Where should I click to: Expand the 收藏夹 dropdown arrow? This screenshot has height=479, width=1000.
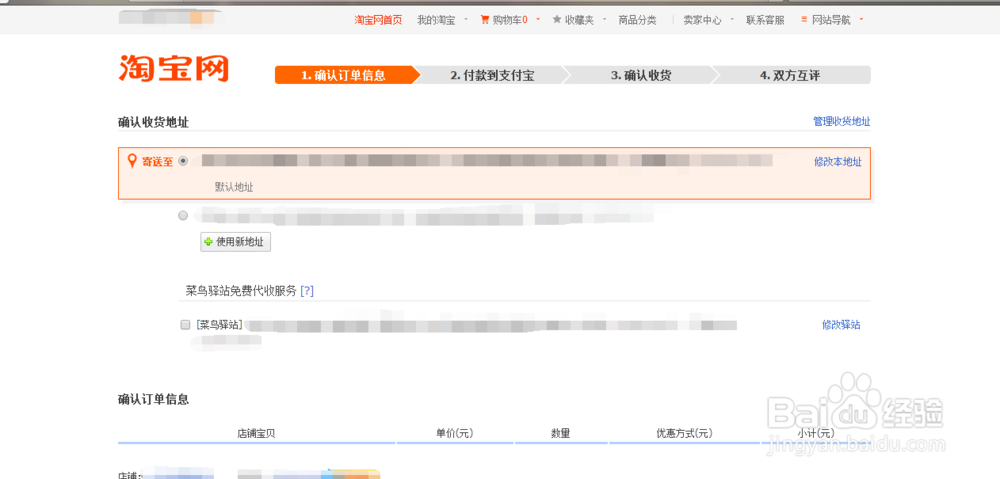603,19
